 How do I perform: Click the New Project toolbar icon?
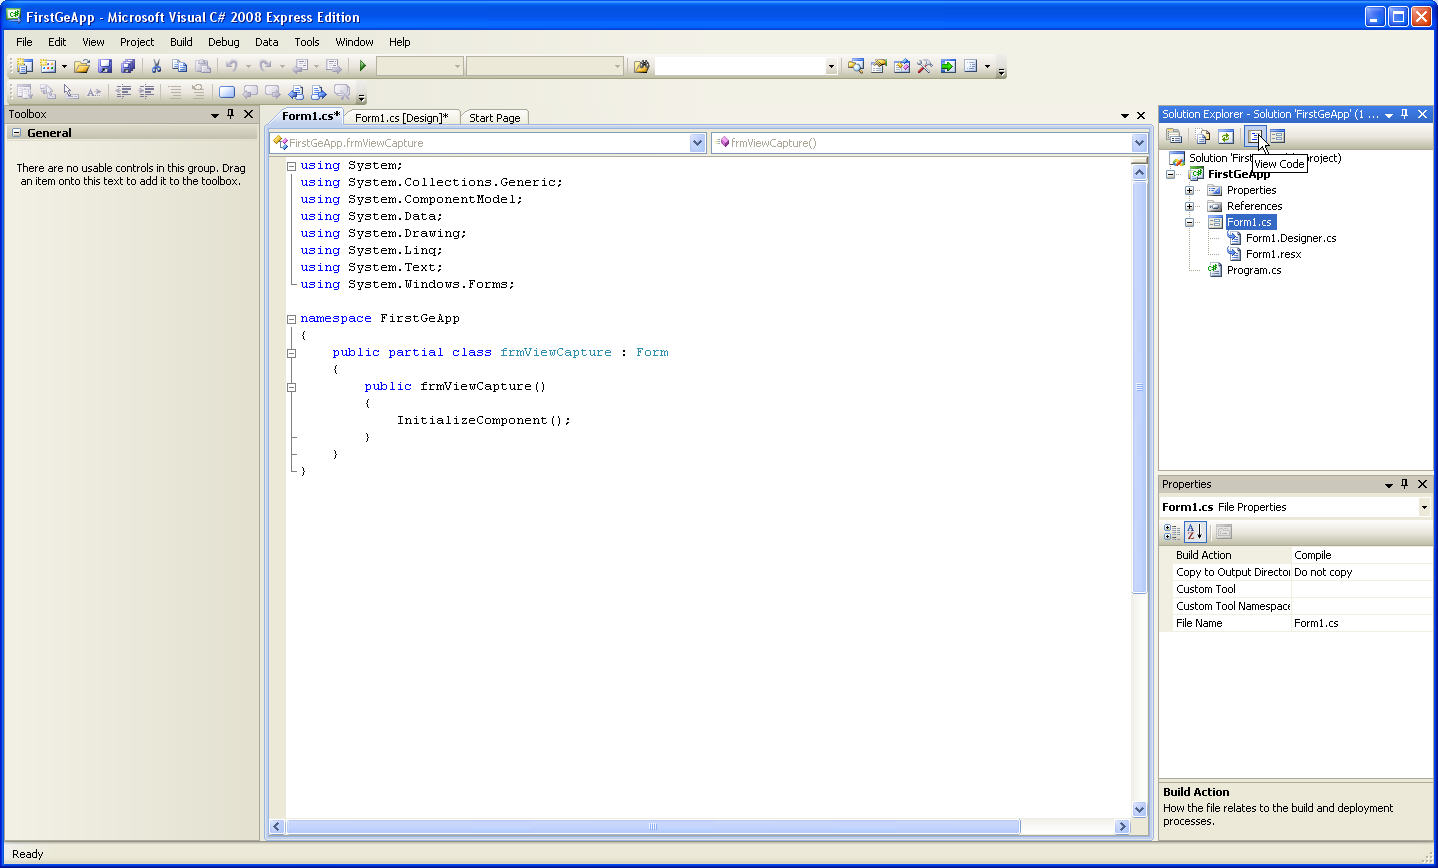(24, 66)
